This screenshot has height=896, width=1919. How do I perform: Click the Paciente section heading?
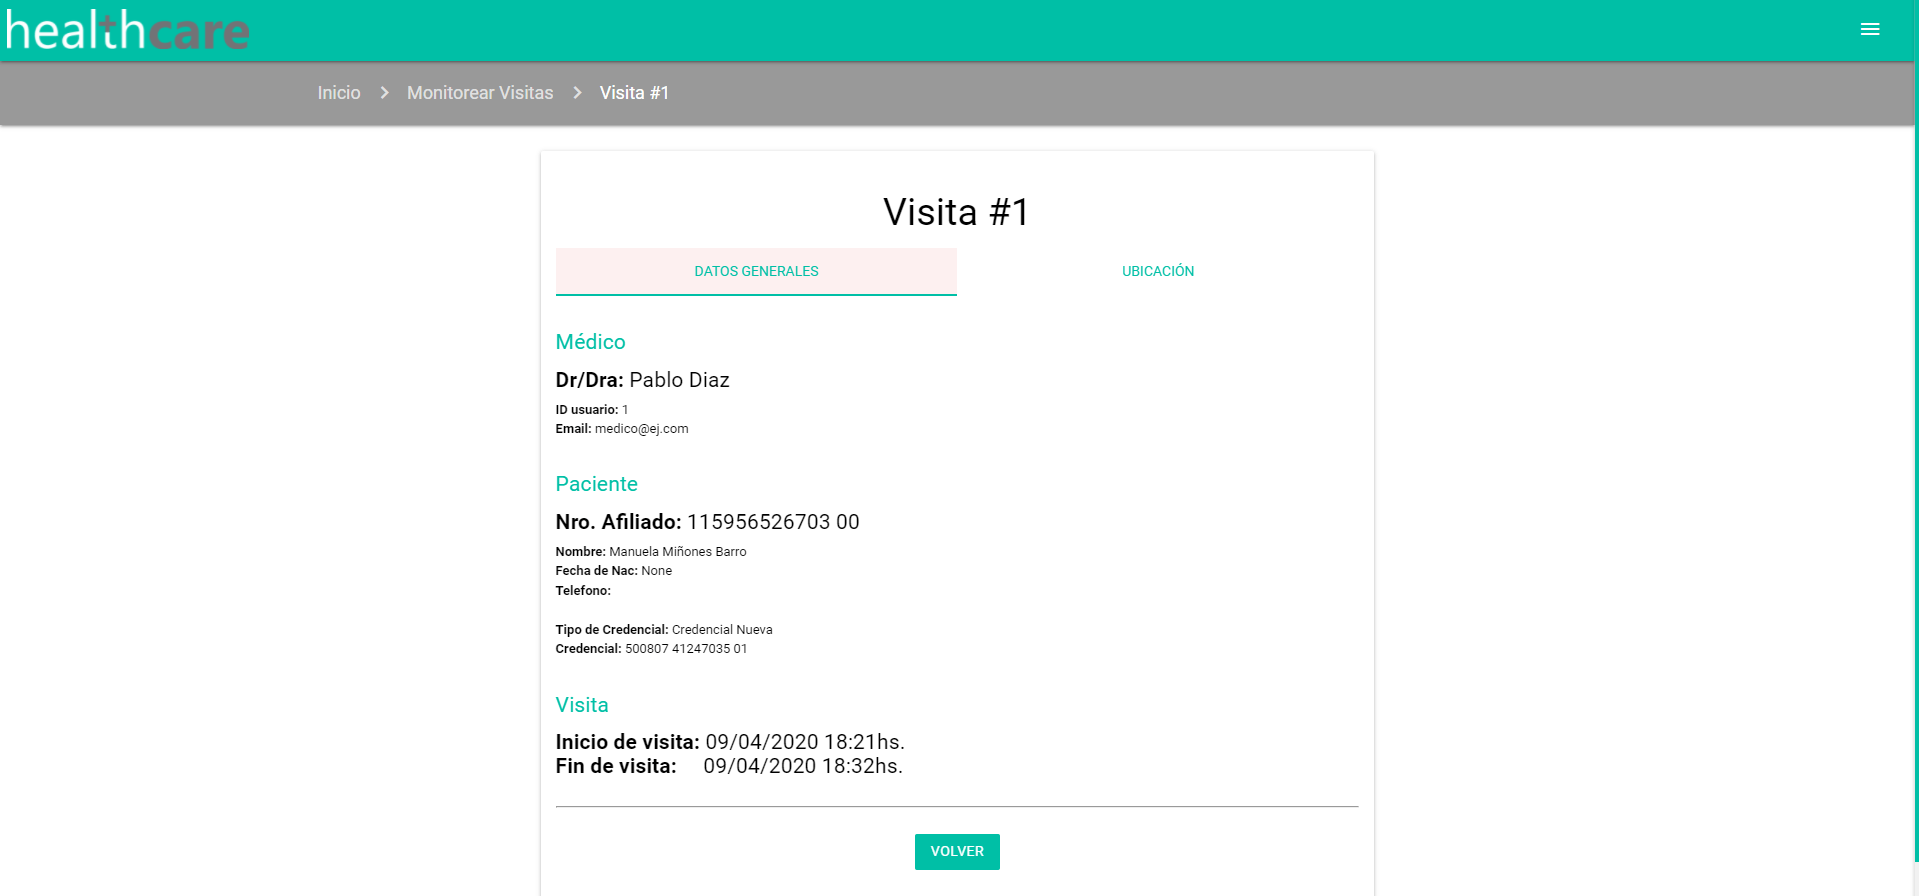pos(596,484)
